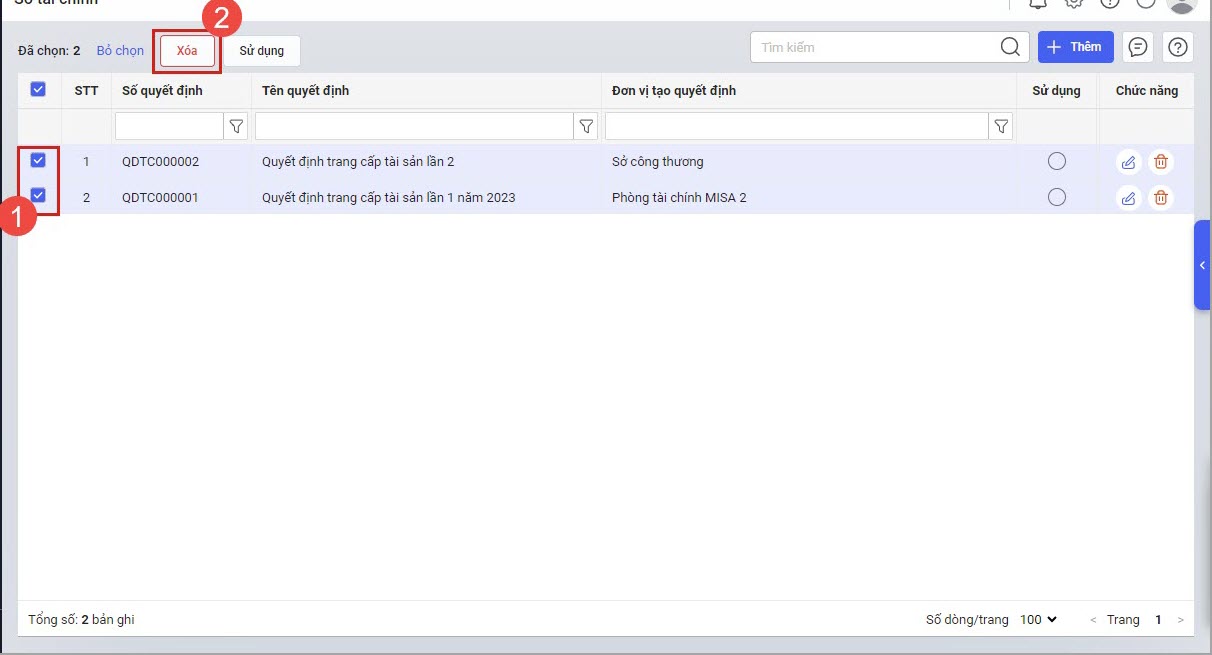This screenshot has width=1212, height=655.
Task: Uncheck the checkbox for row QDTC000001
Action: pyautogui.click(x=39, y=196)
